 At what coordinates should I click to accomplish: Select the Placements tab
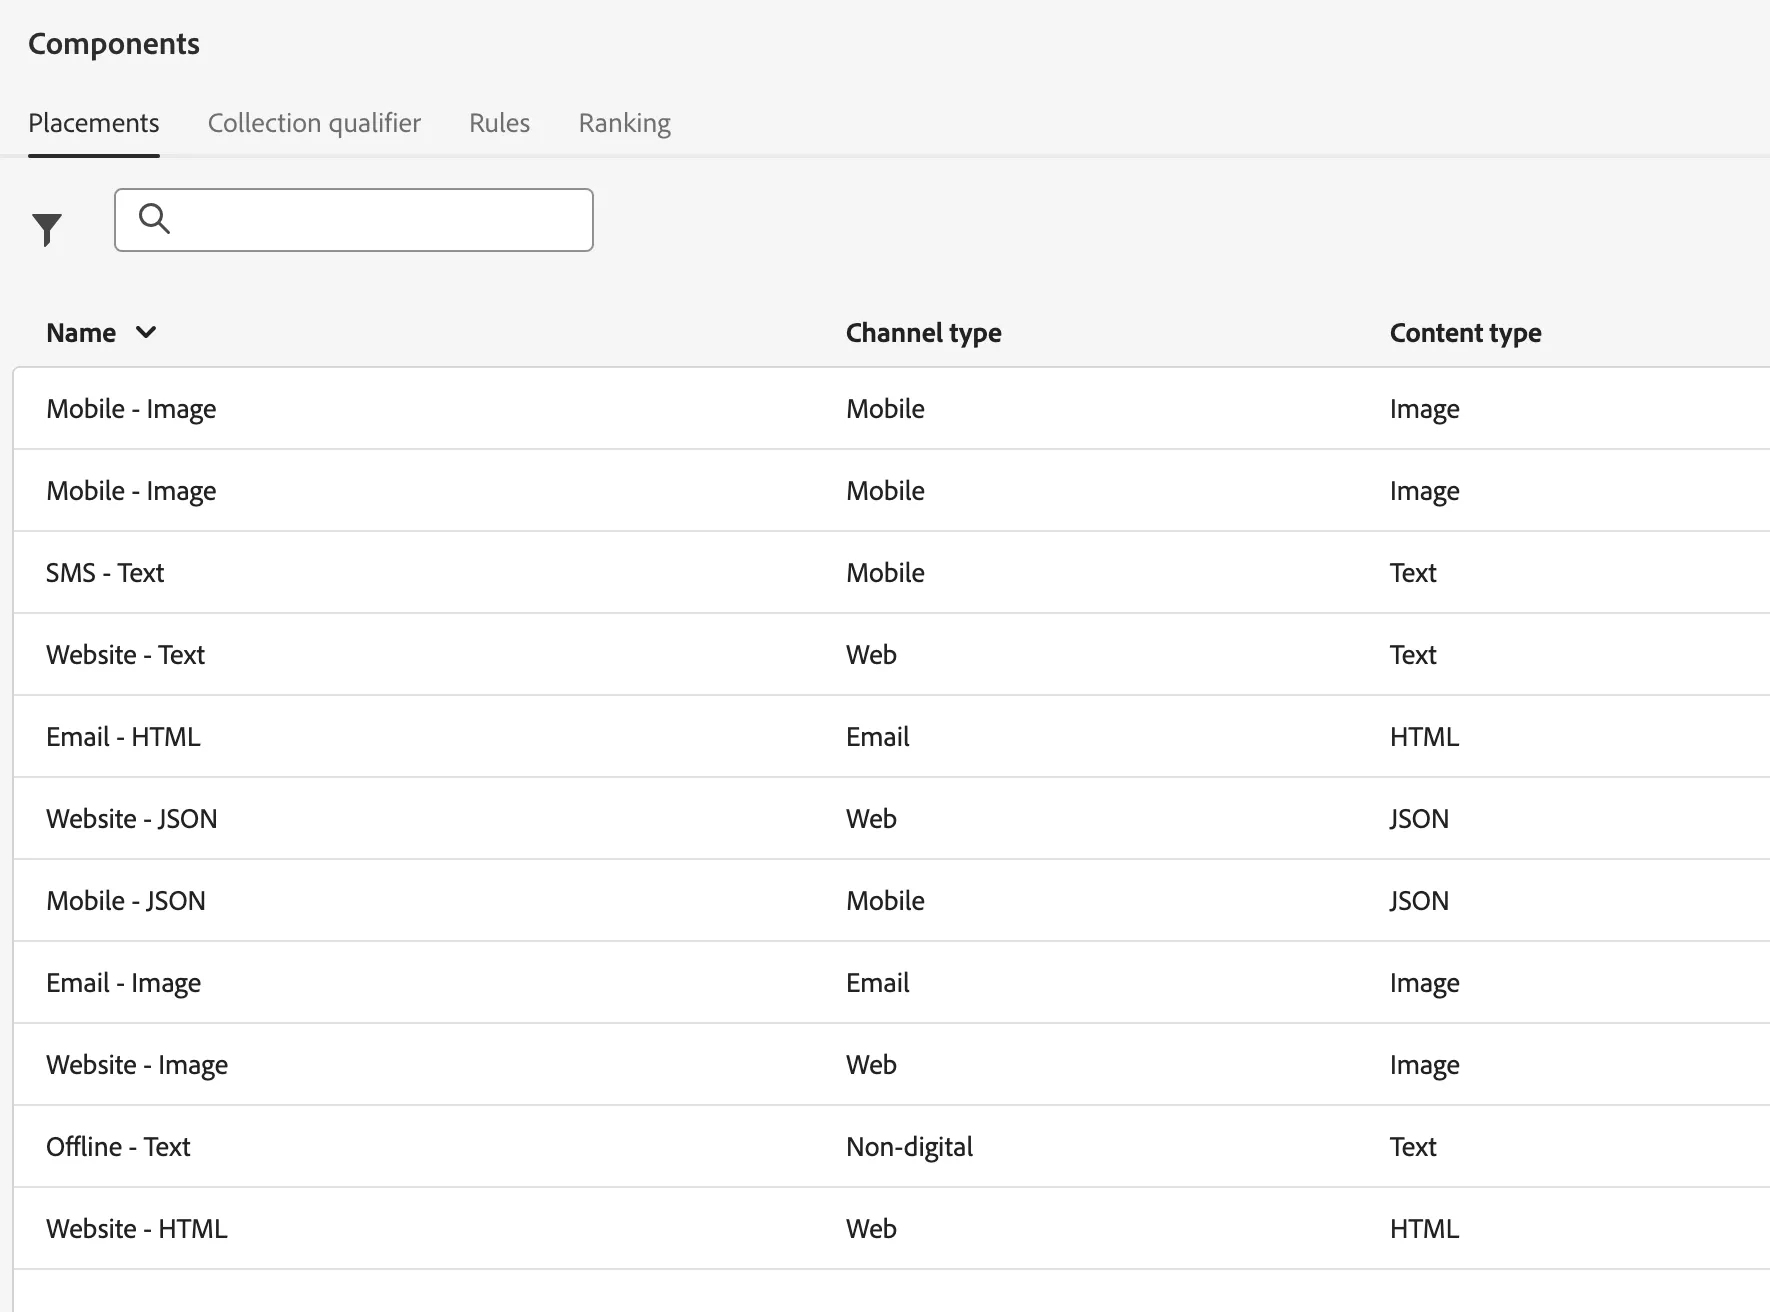(x=94, y=123)
